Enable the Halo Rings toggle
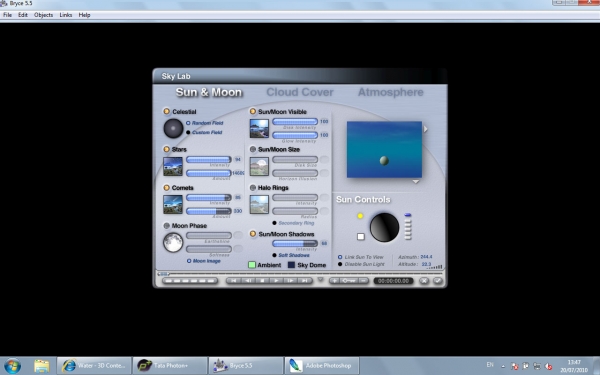Image resolution: width=600 pixels, height=375 pixels. pos(253,188)
